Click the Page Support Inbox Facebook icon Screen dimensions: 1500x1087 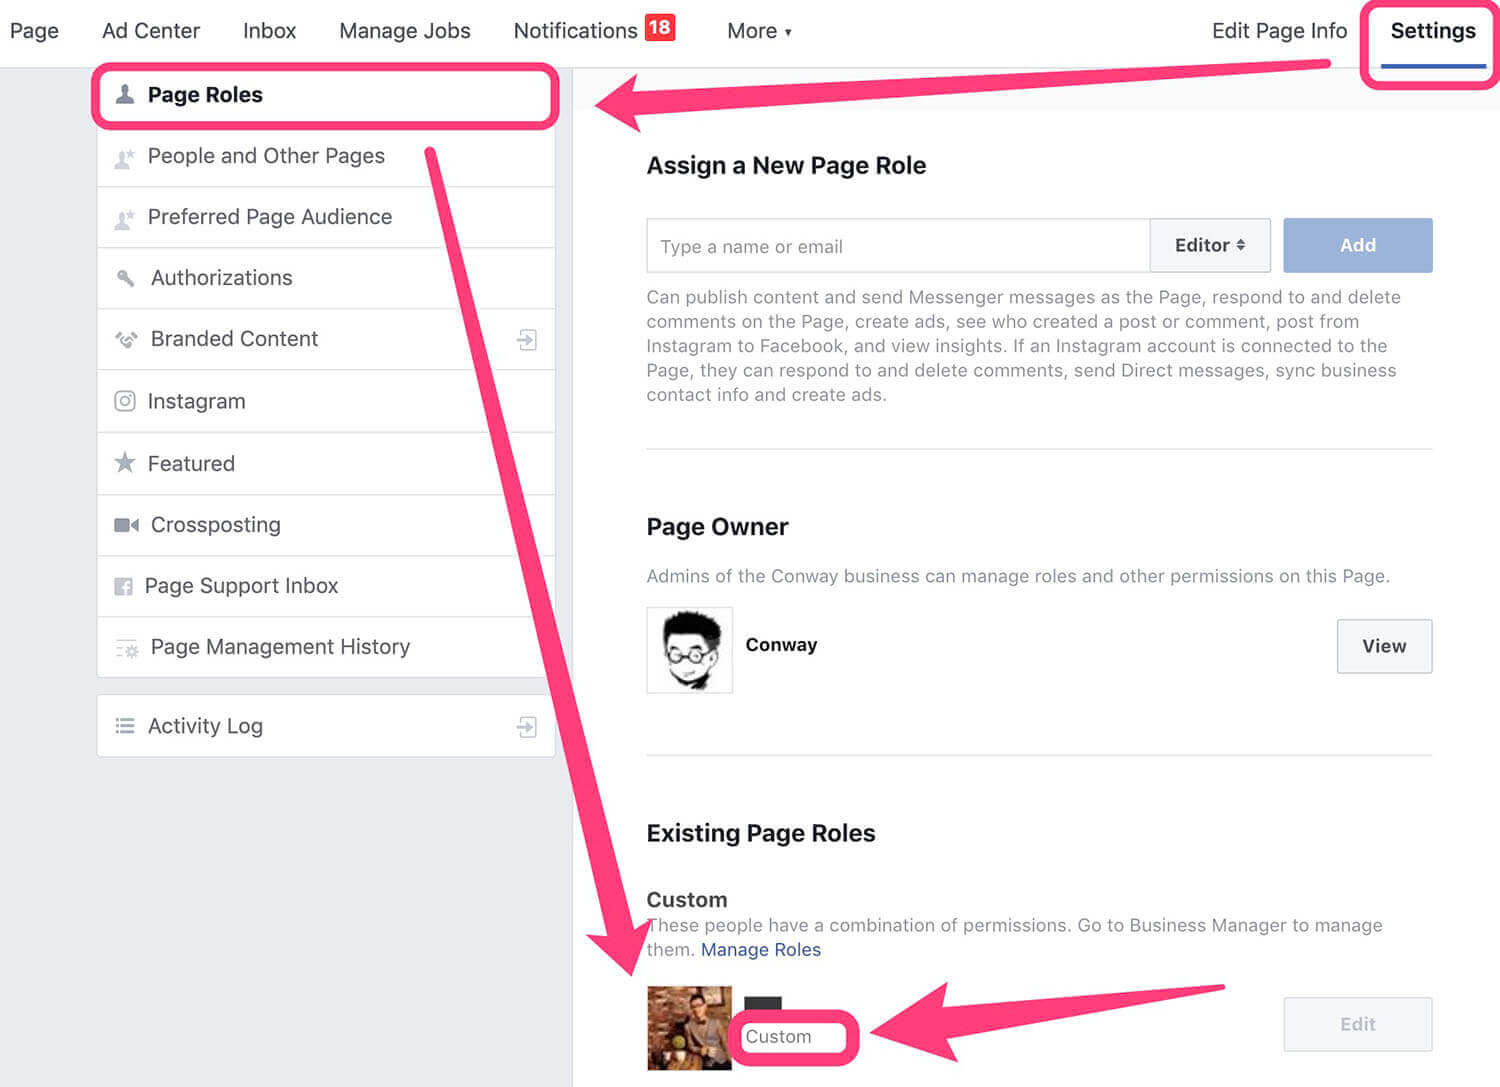click(123, 587)
